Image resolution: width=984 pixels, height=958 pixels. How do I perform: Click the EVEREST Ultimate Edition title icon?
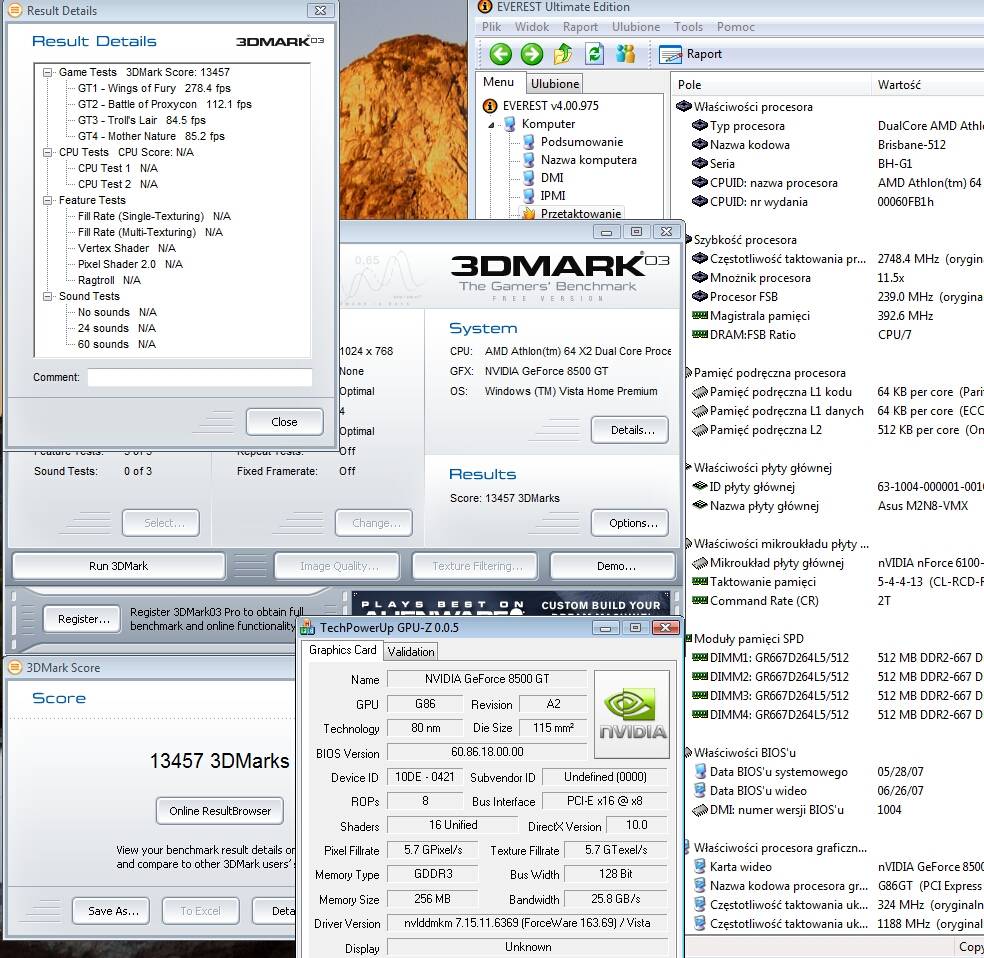point(484,7)
